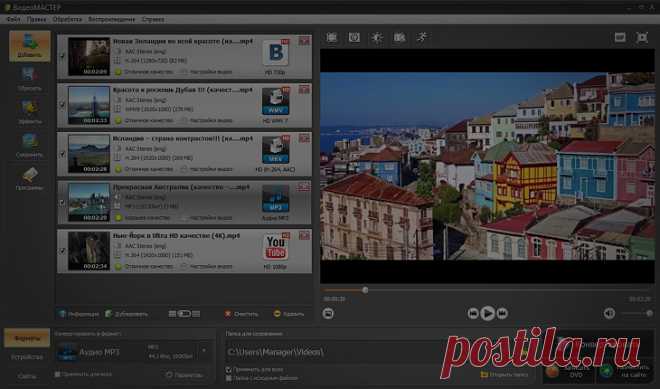Mute audio with the speaker icon

point(609,313)
